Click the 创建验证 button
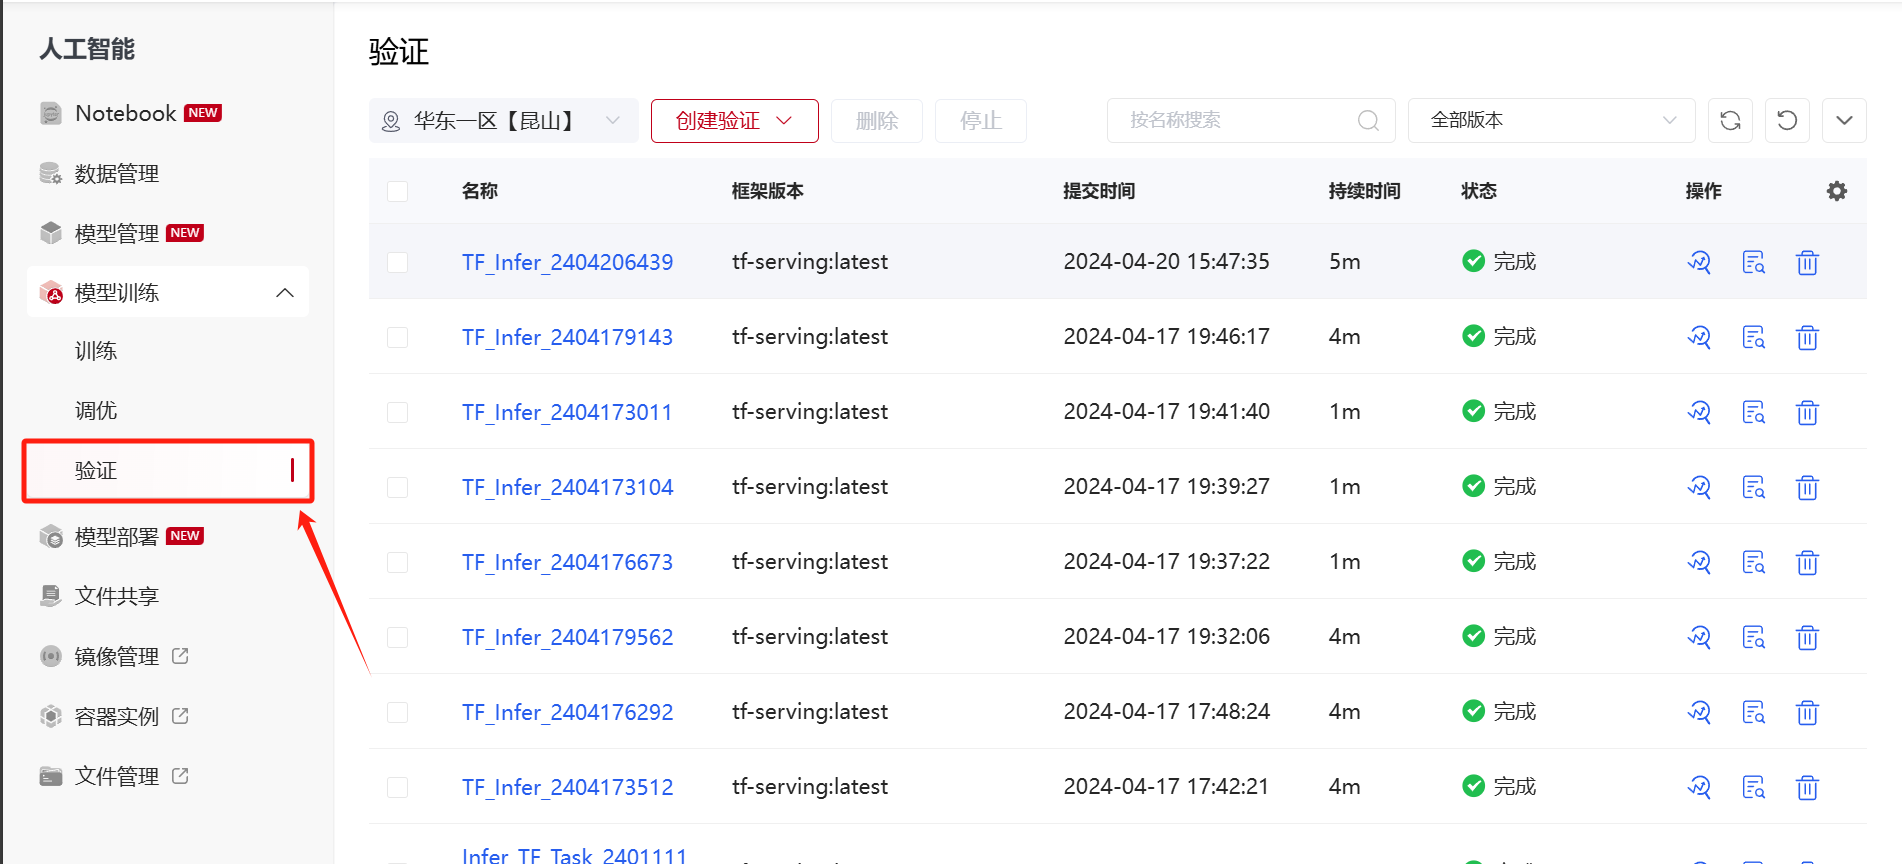This screenshot has height=864, width=1902. pyautogui.click(x=734, y=121)
